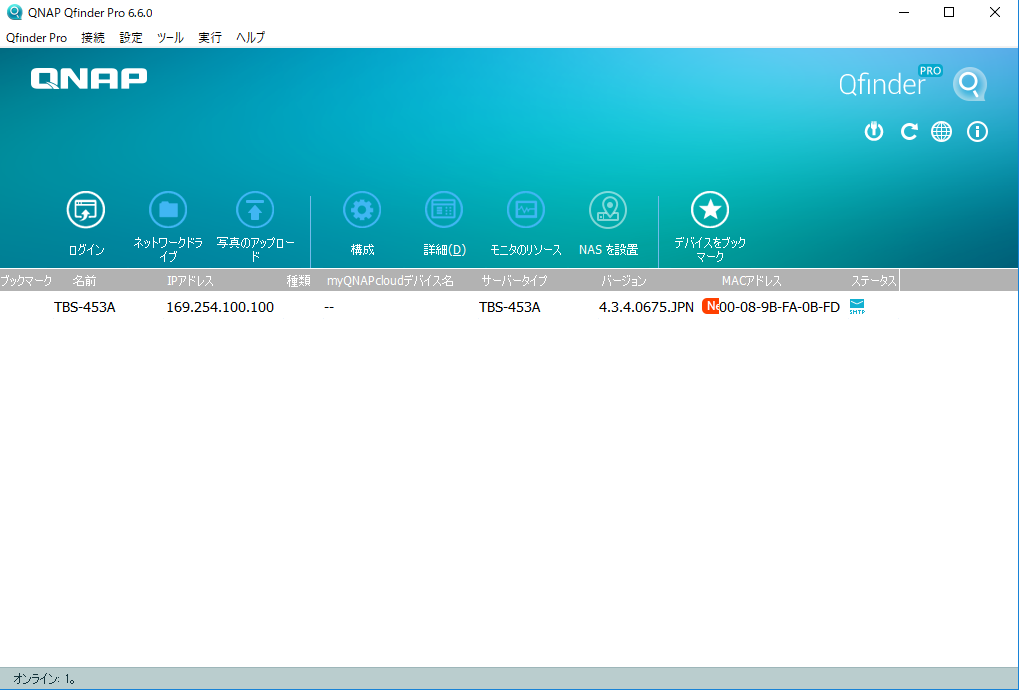Click the Qfinder Pro title bar app icon
This screenshot has width=1019, height=690.
click(14, 12)
